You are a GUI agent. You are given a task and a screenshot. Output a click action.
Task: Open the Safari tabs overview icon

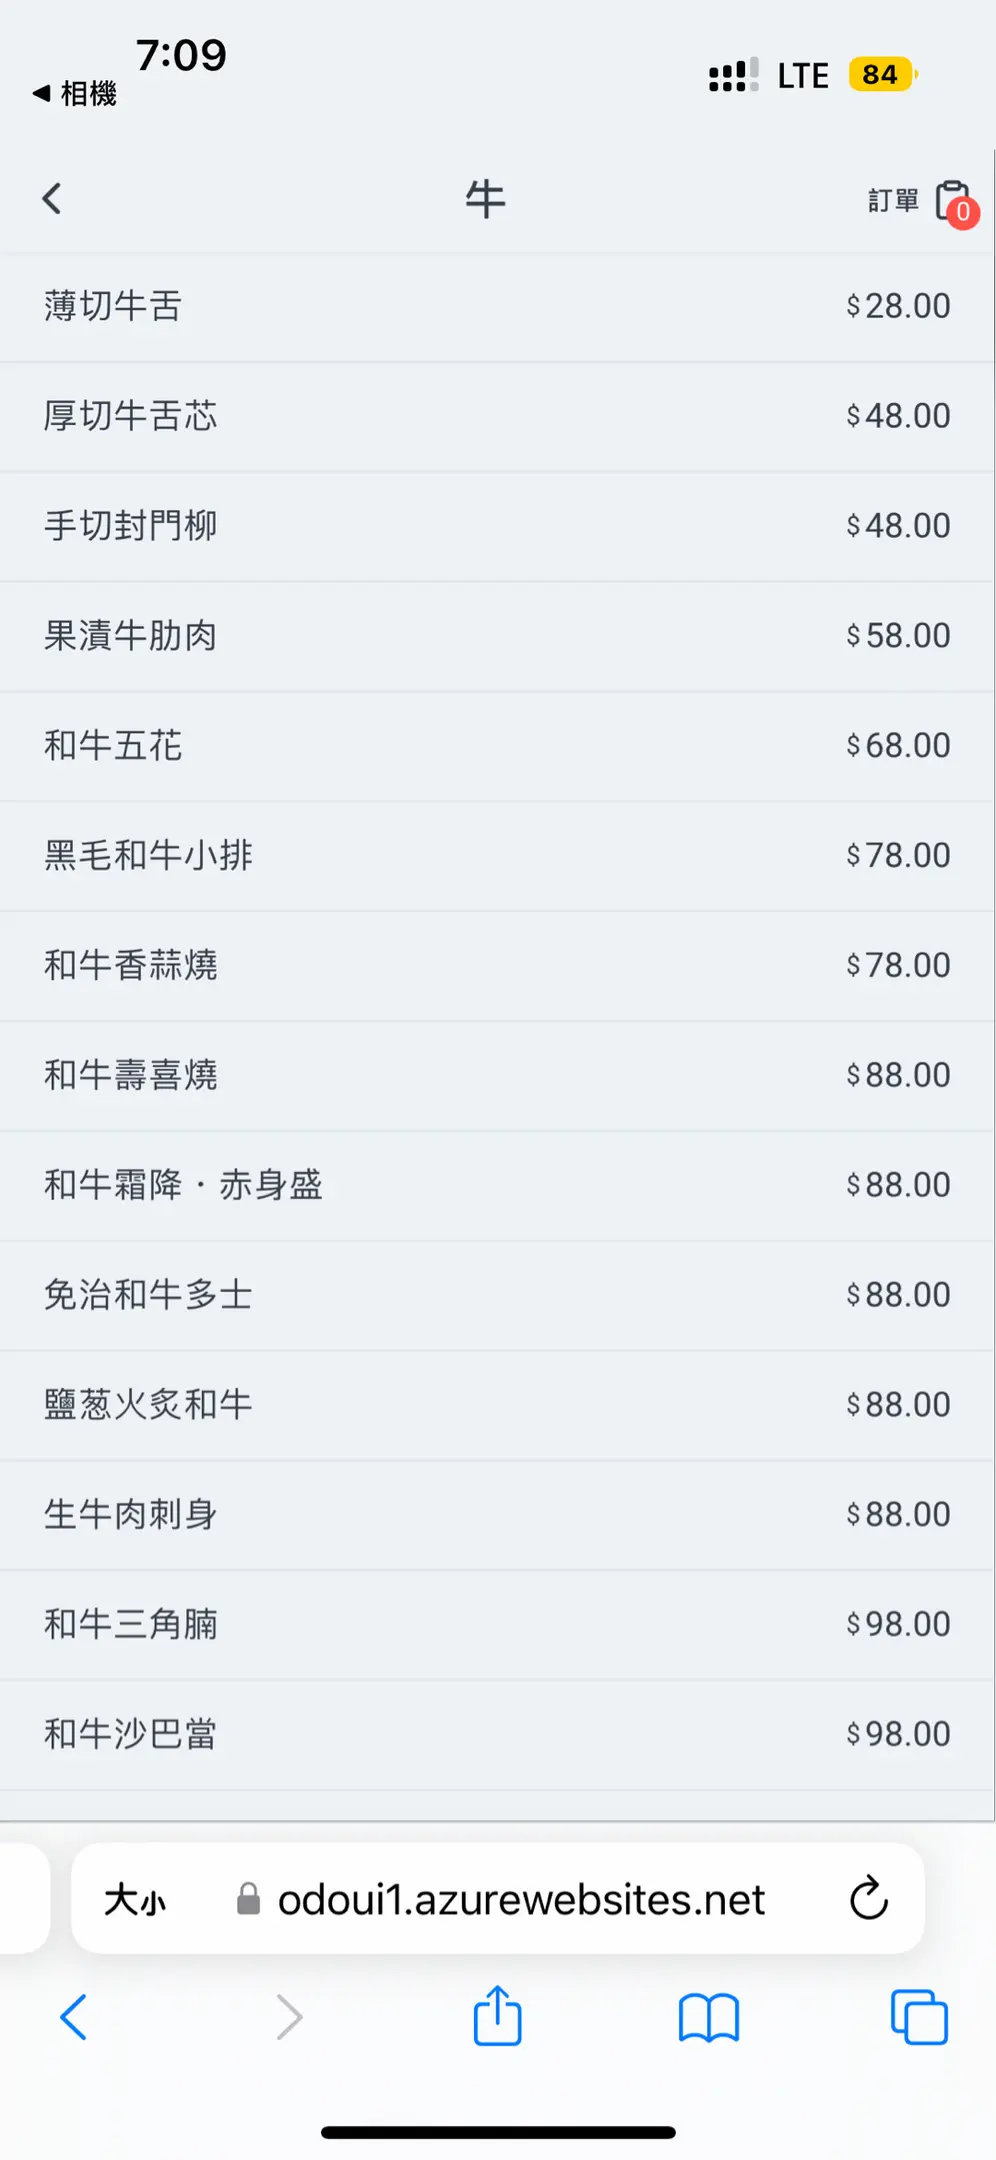pyautogui.click(x=918, y=2018)
